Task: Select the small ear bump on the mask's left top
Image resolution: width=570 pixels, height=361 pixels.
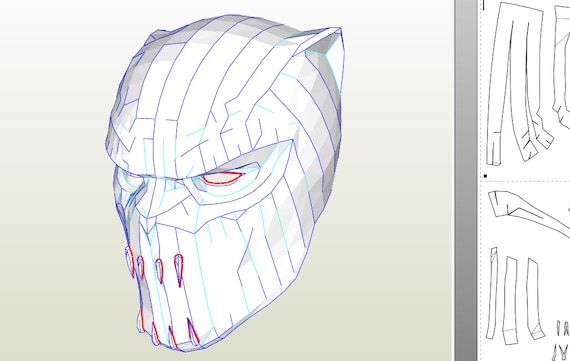Action: 153,37
